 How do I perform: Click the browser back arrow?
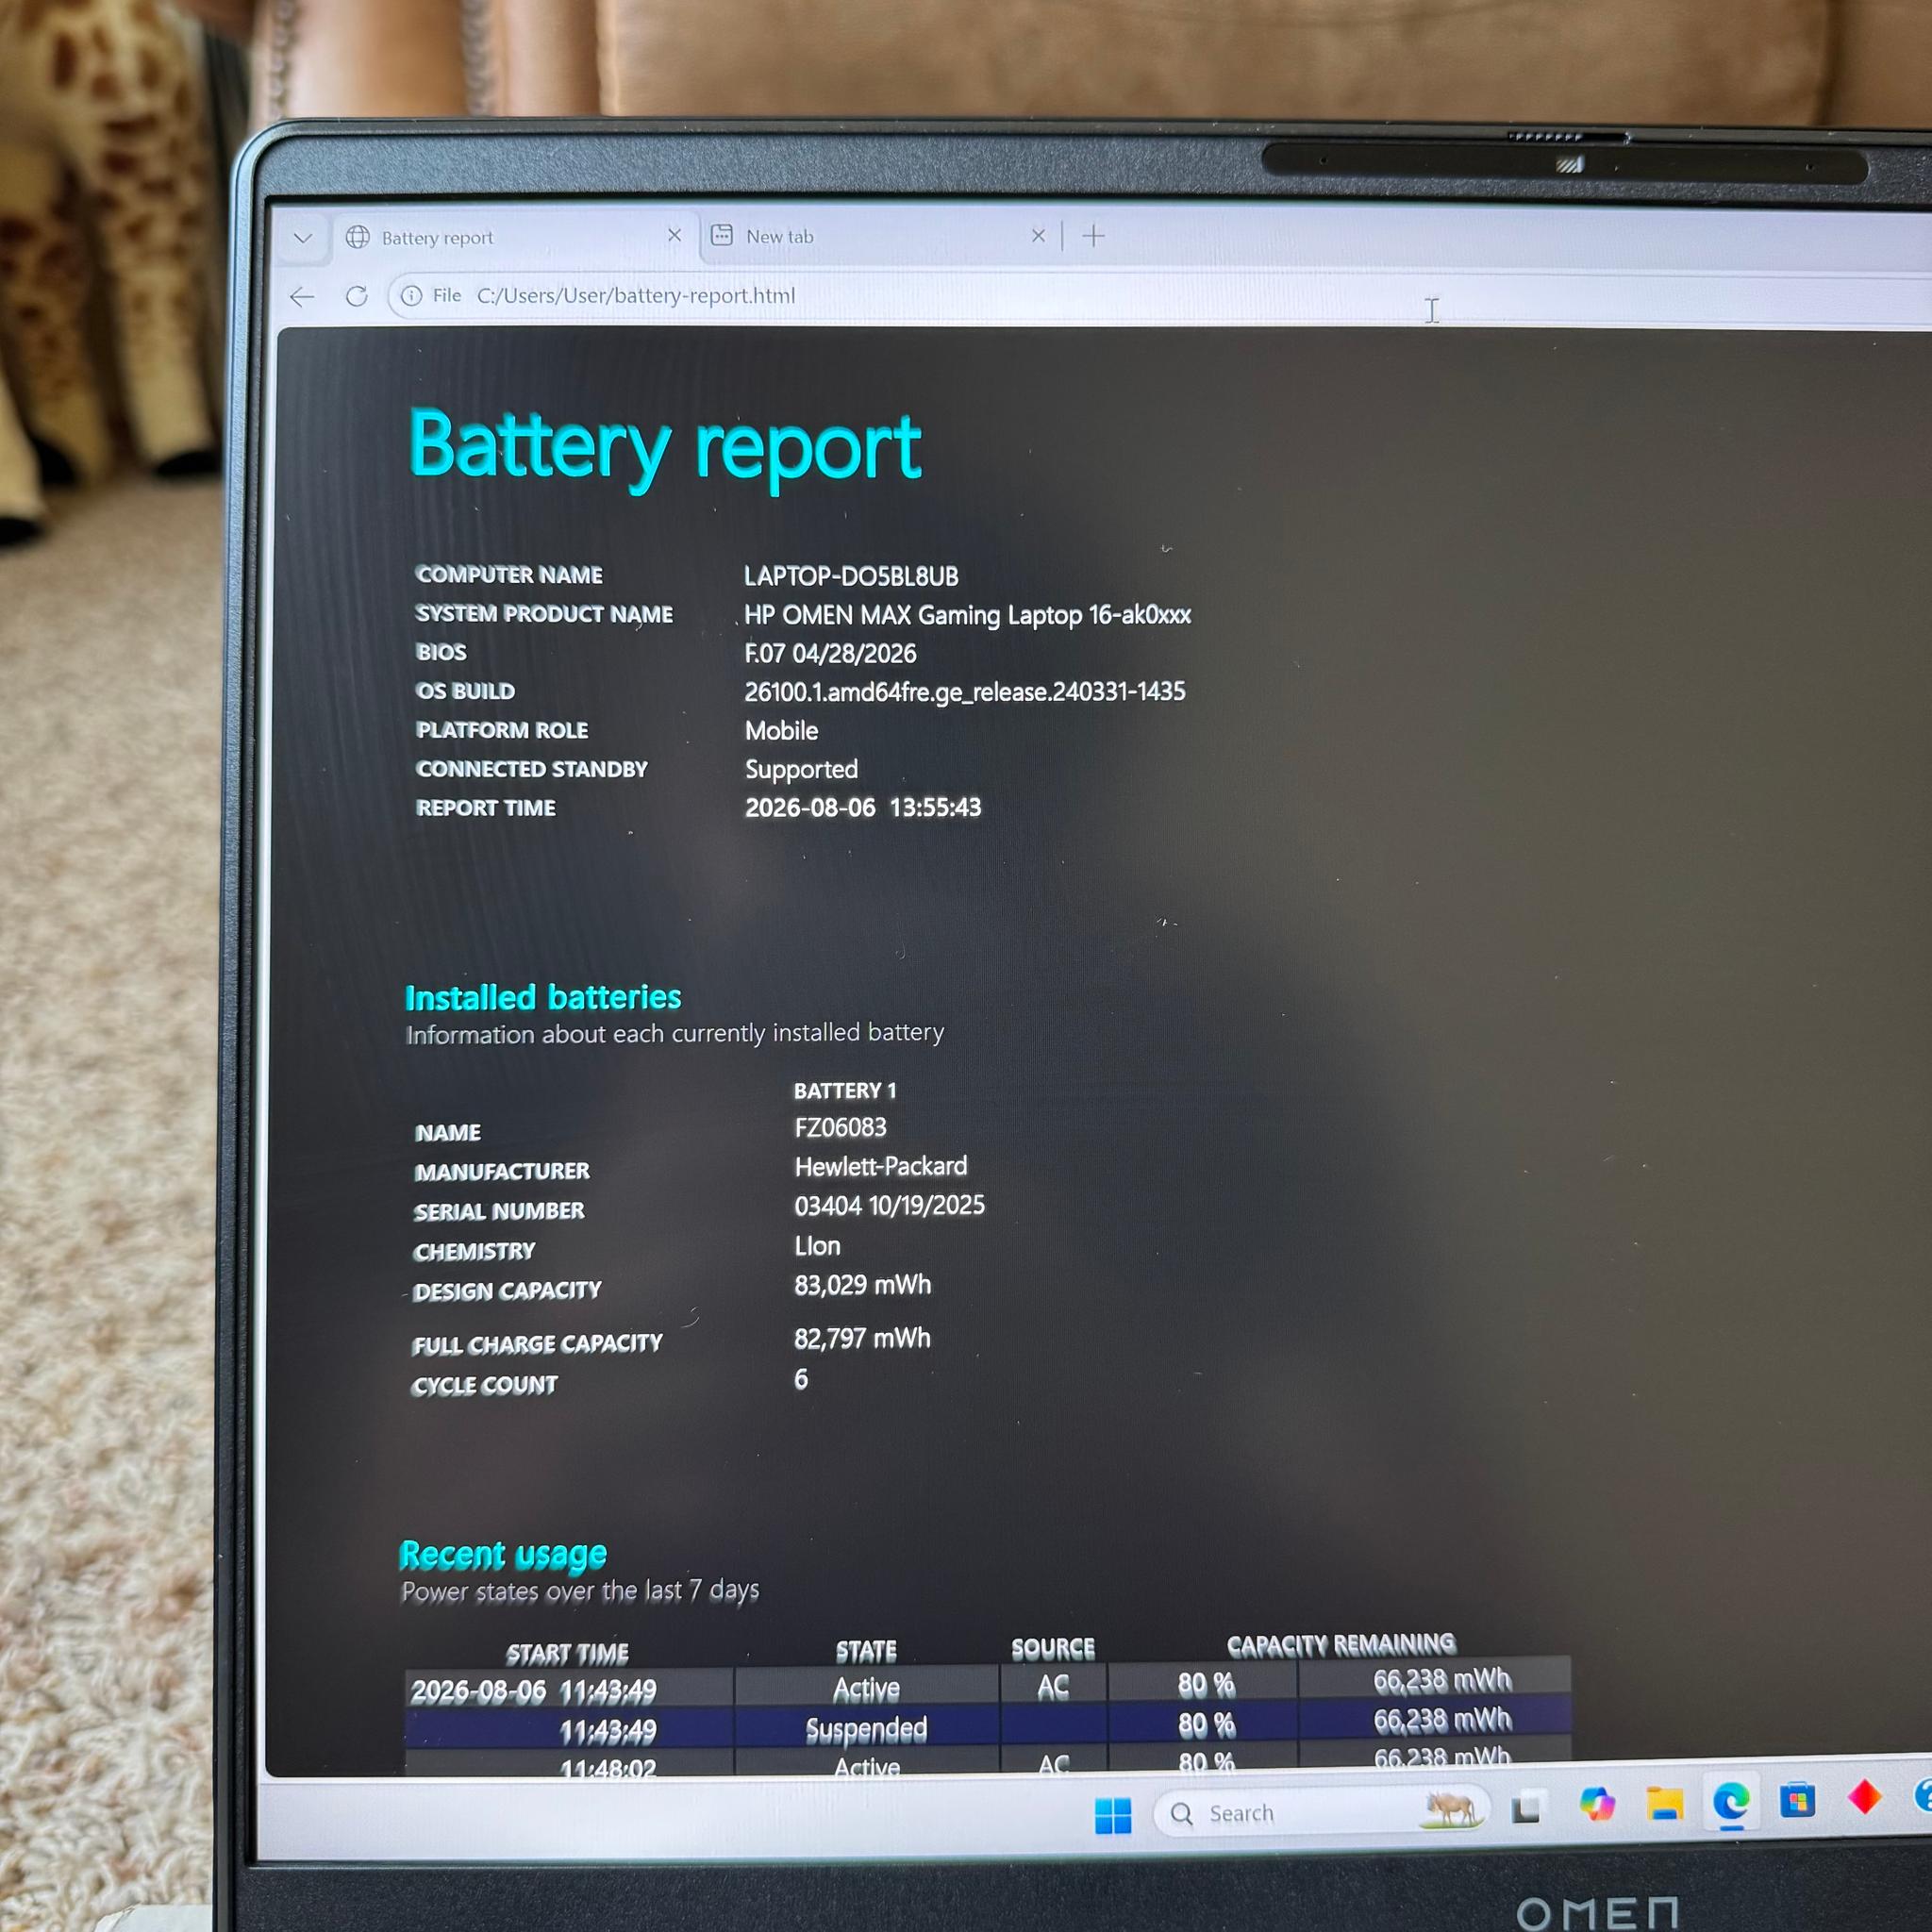coord(302,296)
